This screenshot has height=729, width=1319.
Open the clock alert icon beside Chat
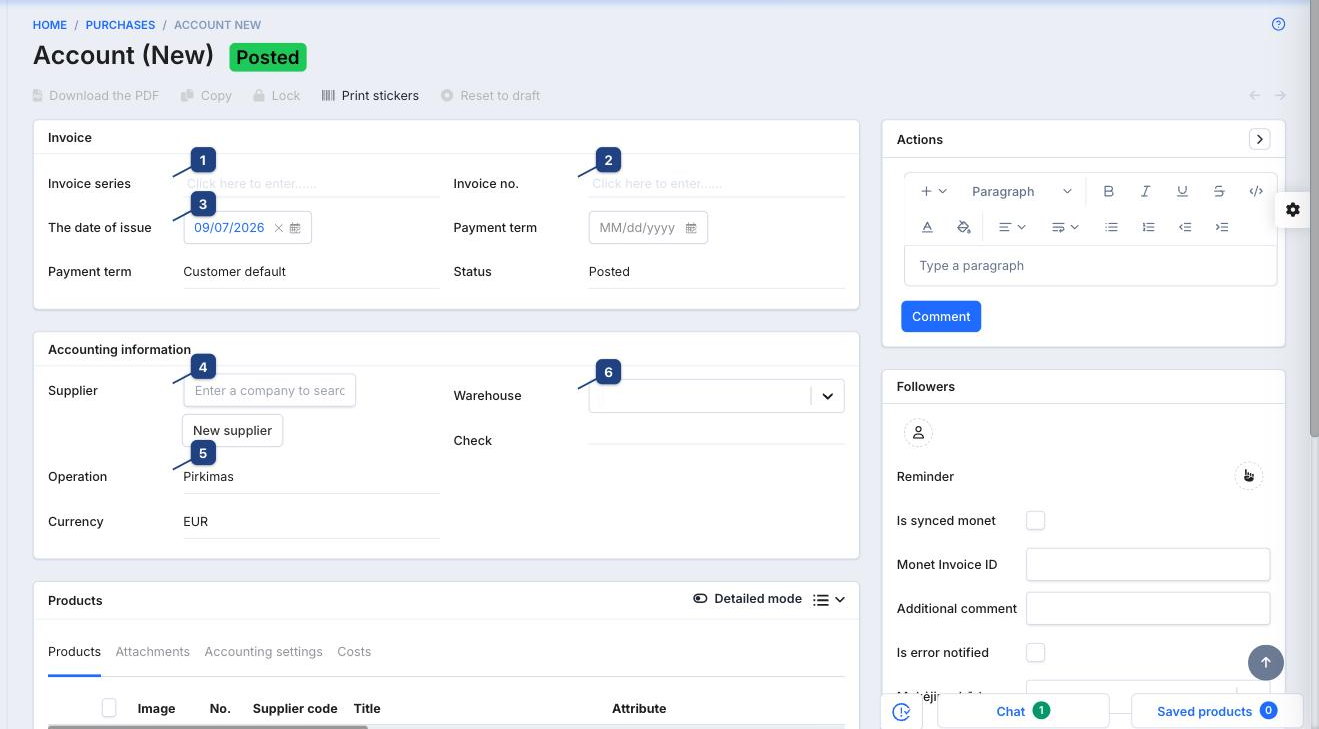[x=901, y=711]
